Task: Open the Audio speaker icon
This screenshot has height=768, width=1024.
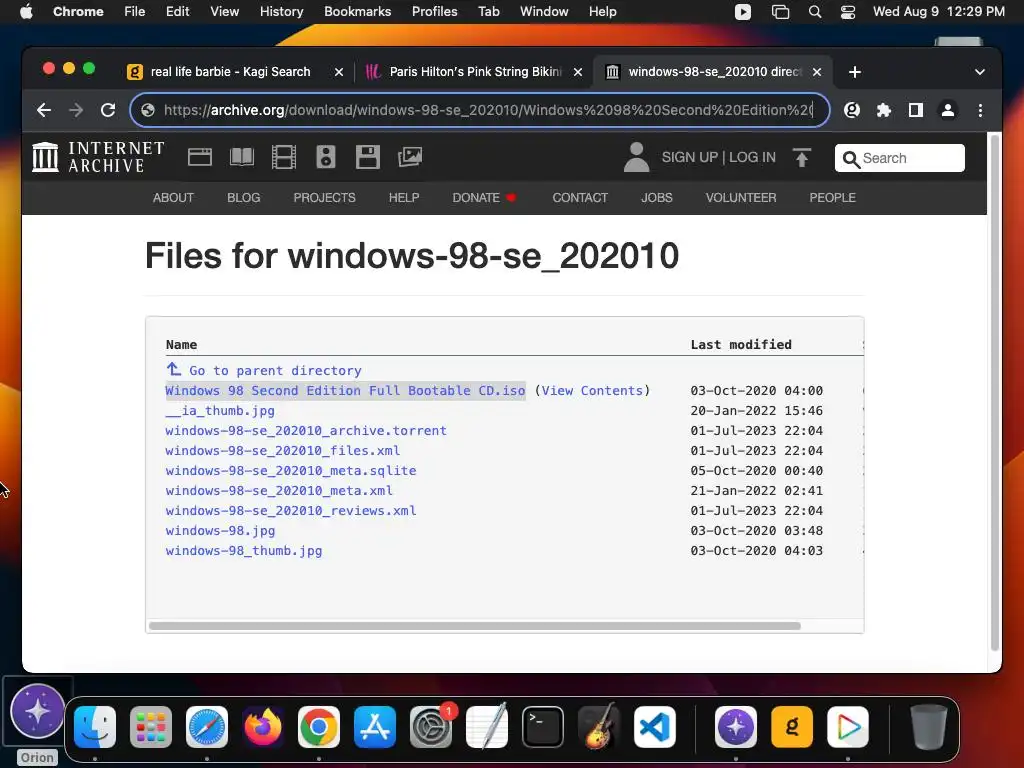Action: pyautogui.click(x=325, y=157)
